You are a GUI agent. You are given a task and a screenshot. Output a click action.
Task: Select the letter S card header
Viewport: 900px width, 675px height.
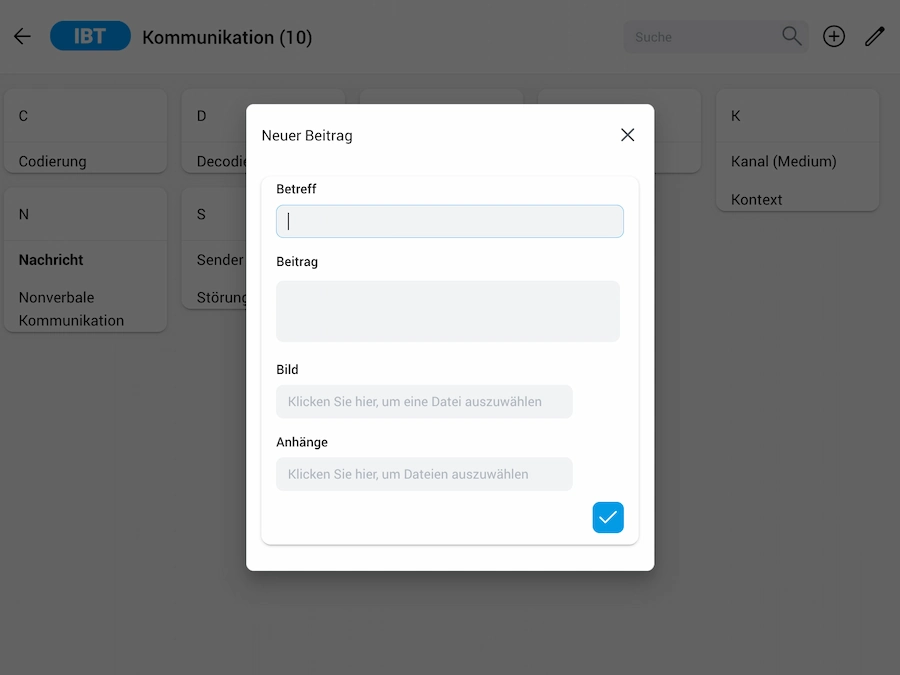tap(214, 214)
